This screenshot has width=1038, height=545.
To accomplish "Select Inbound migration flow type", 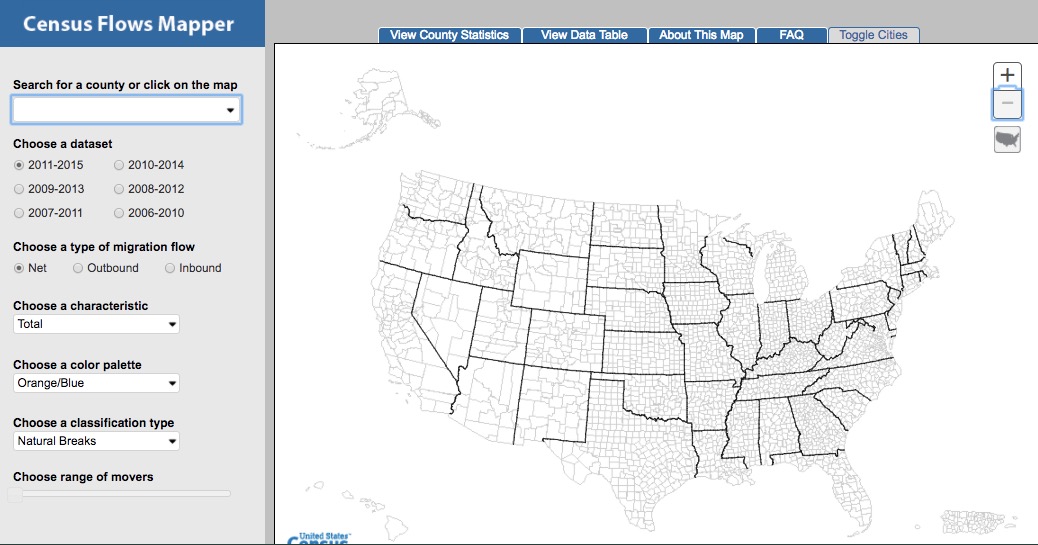I will [x=170, y=268].
